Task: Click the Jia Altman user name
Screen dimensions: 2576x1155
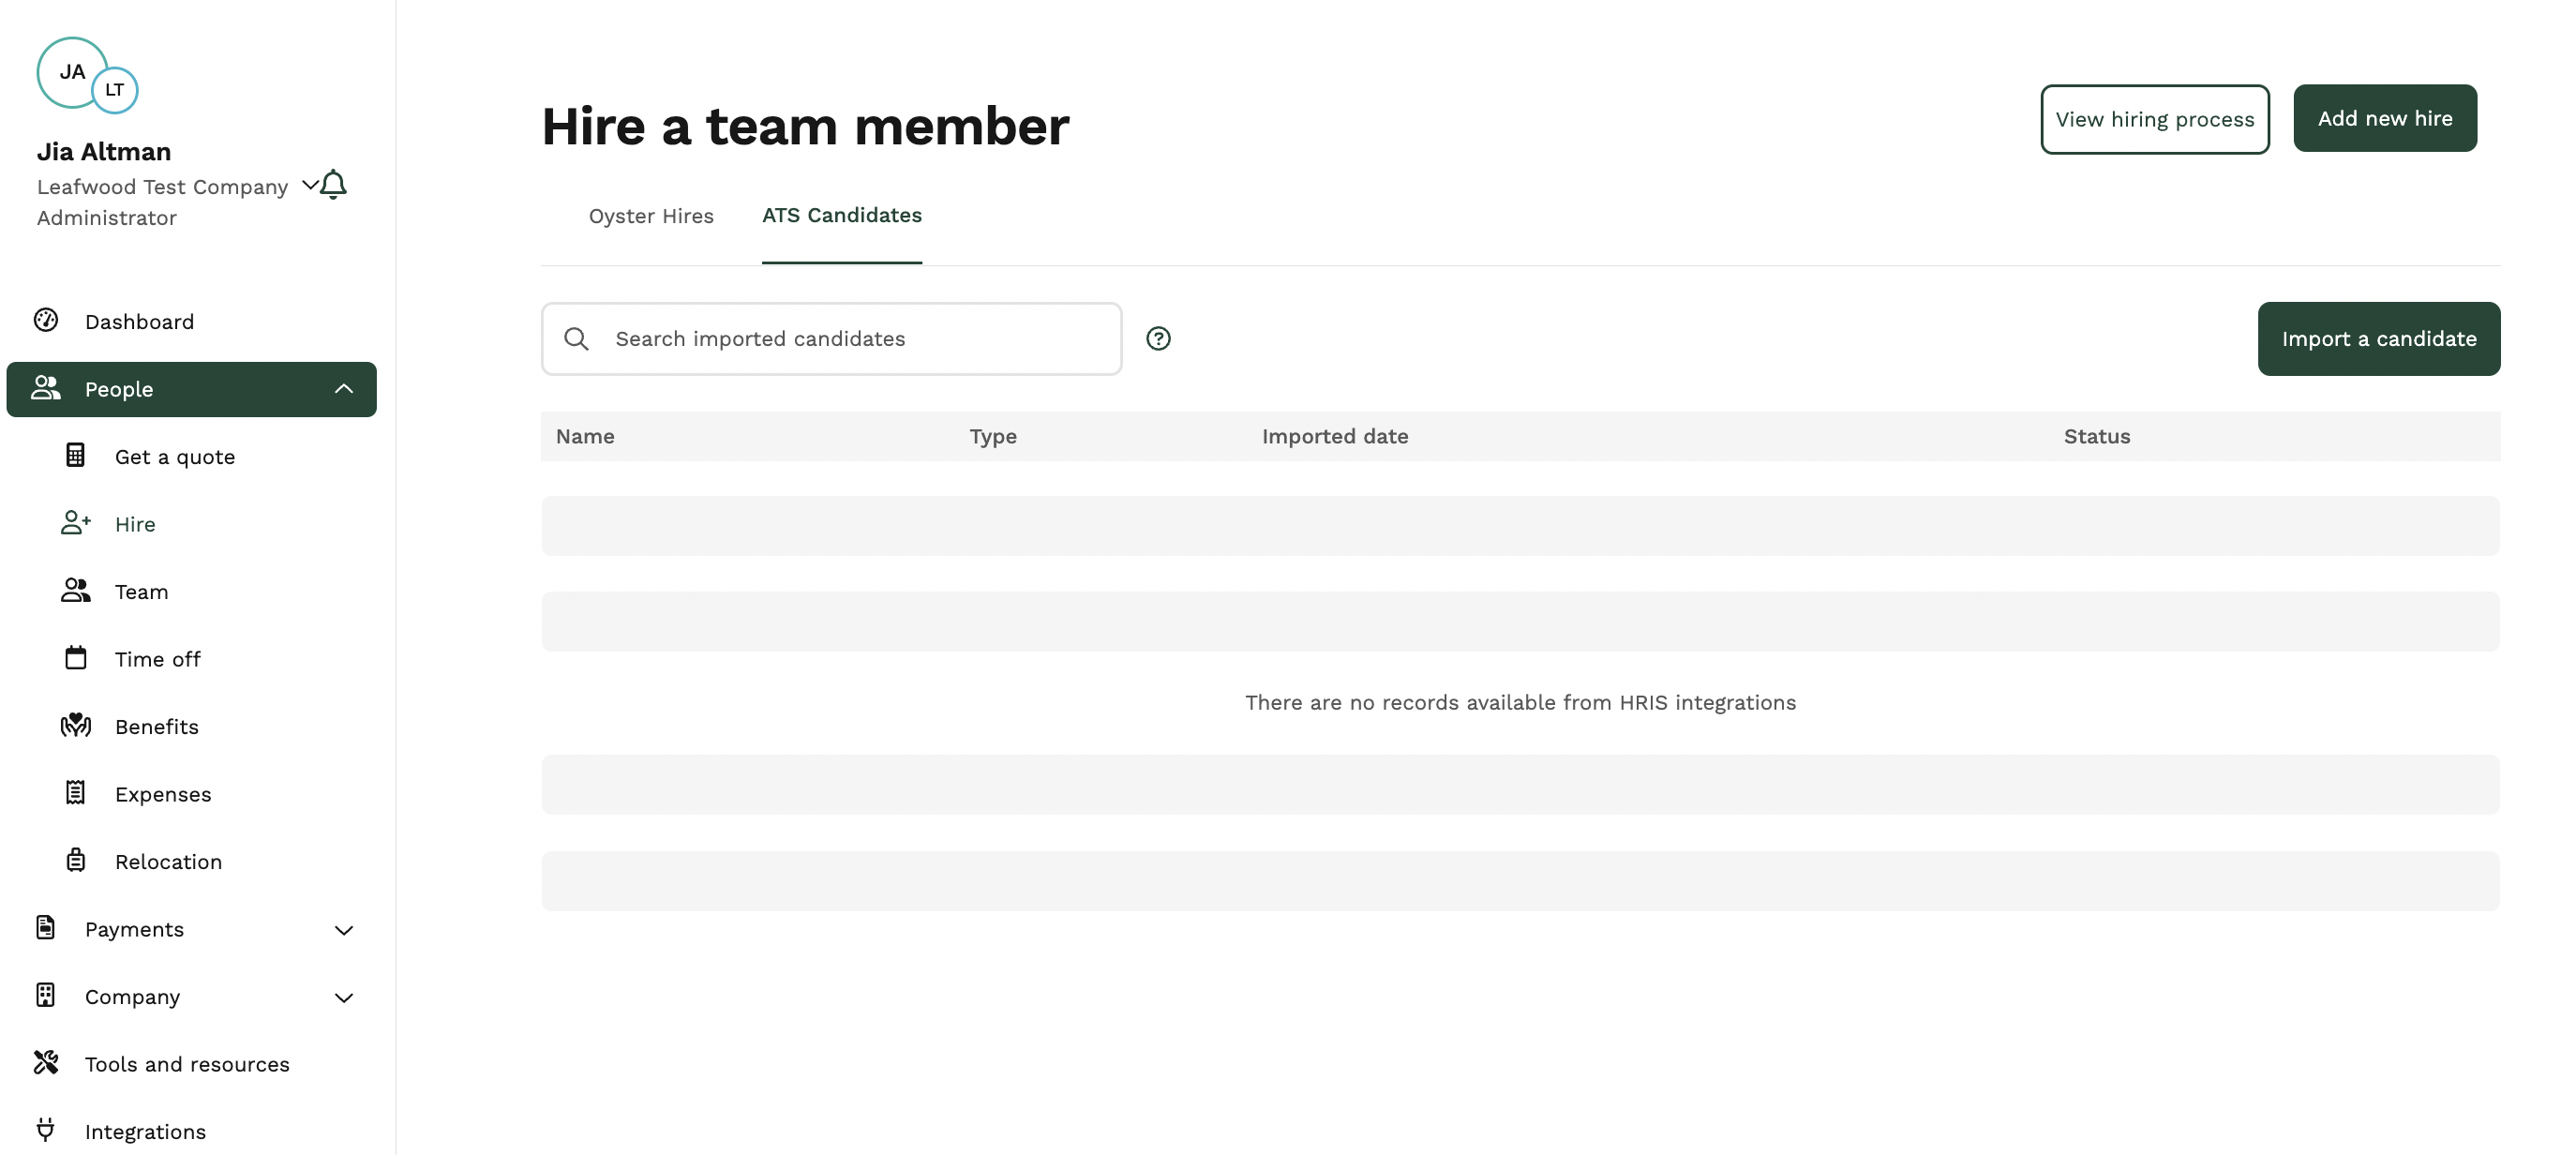Action: point(104,152)
